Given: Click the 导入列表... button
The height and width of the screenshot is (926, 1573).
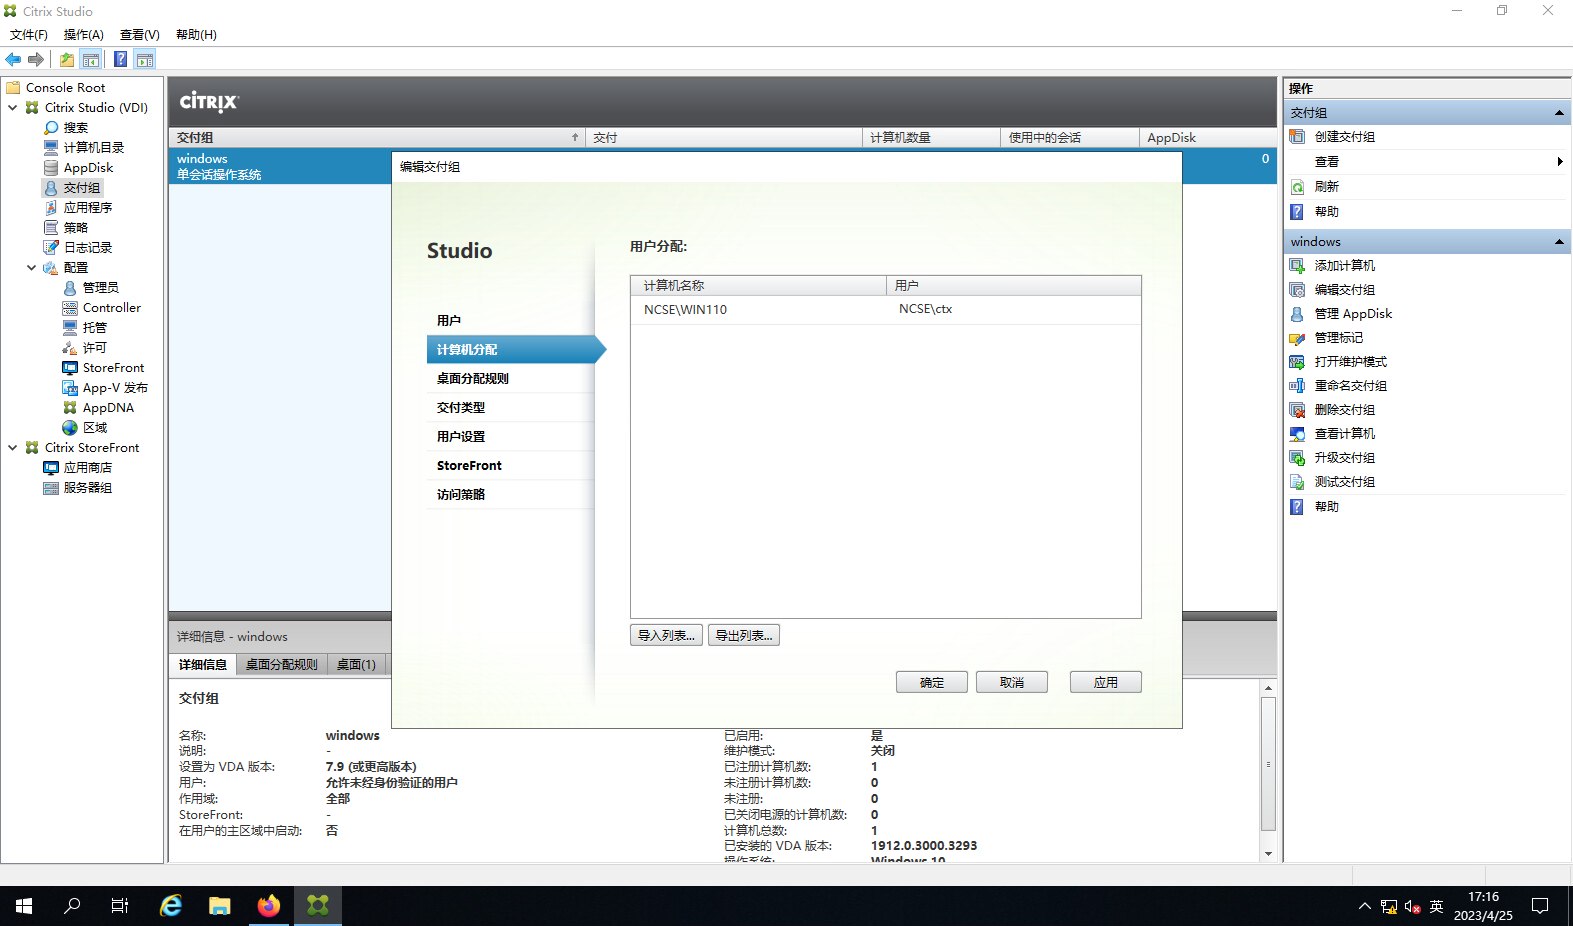Looking at the screenshot, I should tap(665, 636).
